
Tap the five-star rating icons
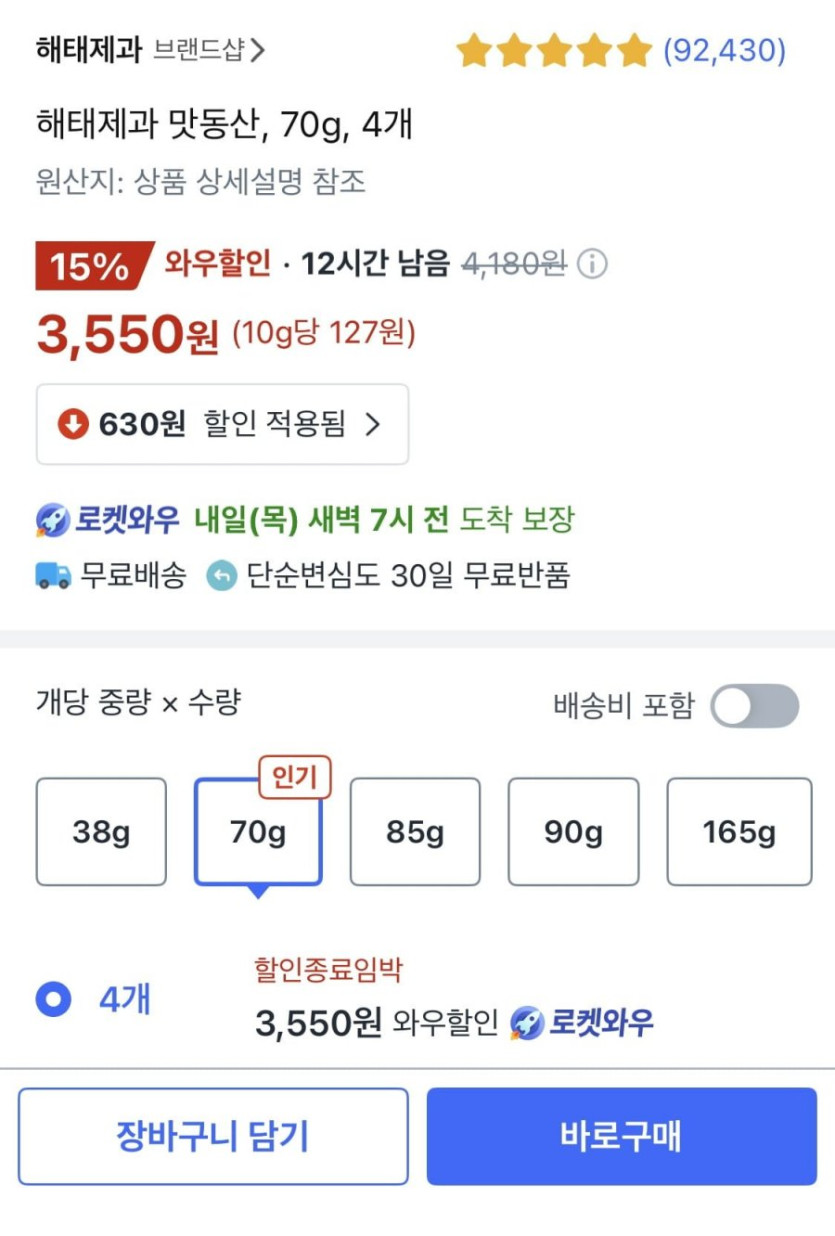coord(553,51)
